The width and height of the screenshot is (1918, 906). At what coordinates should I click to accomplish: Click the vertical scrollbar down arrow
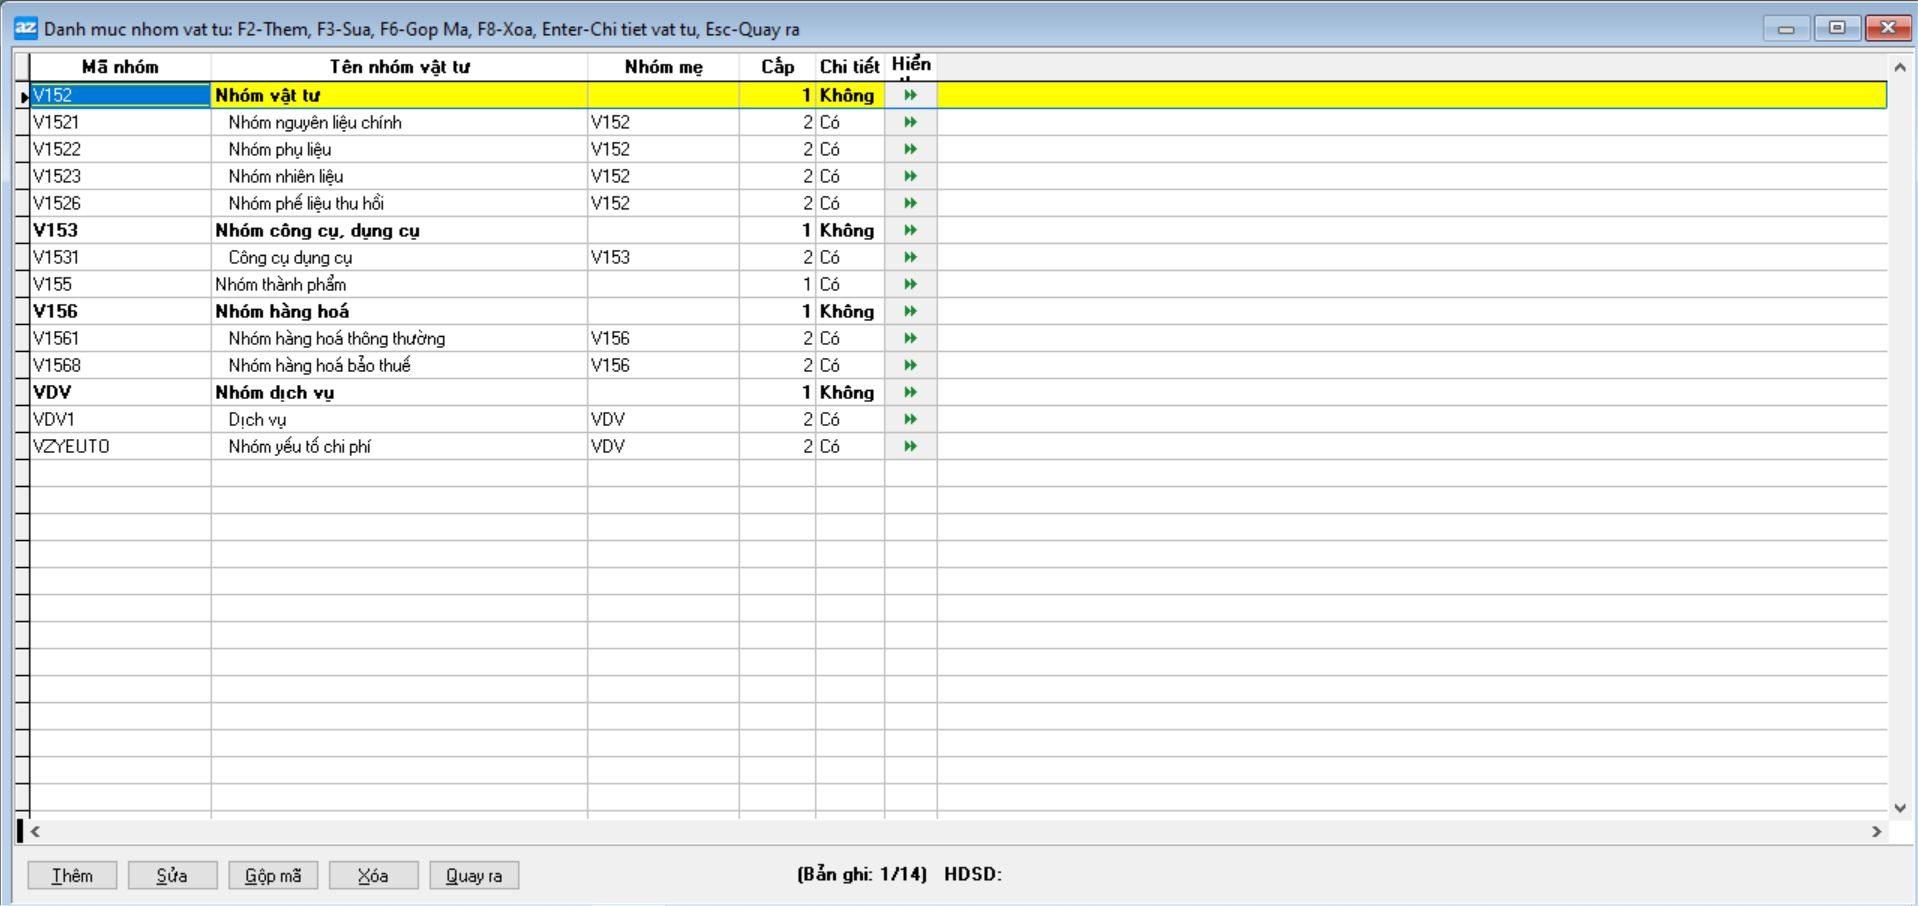1900,808
